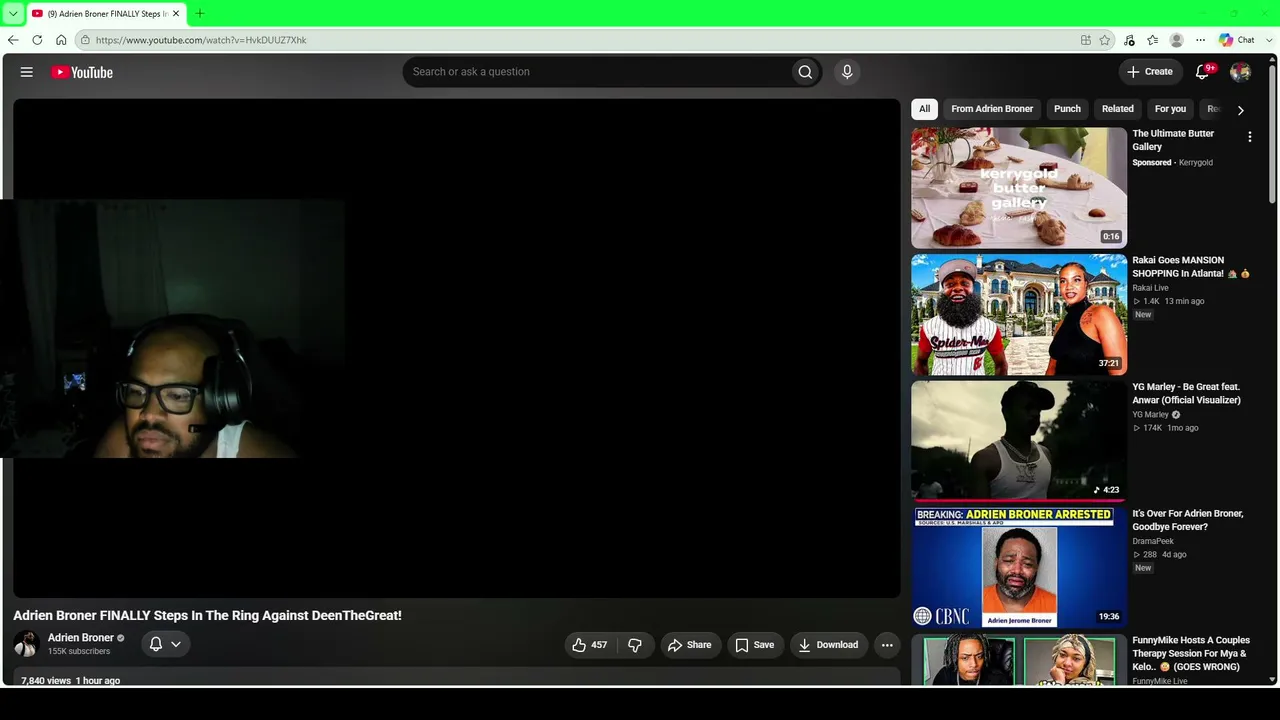
Task: Open FunnyMike Hosts A Couples Therapy title
Action: (1191, 653)
